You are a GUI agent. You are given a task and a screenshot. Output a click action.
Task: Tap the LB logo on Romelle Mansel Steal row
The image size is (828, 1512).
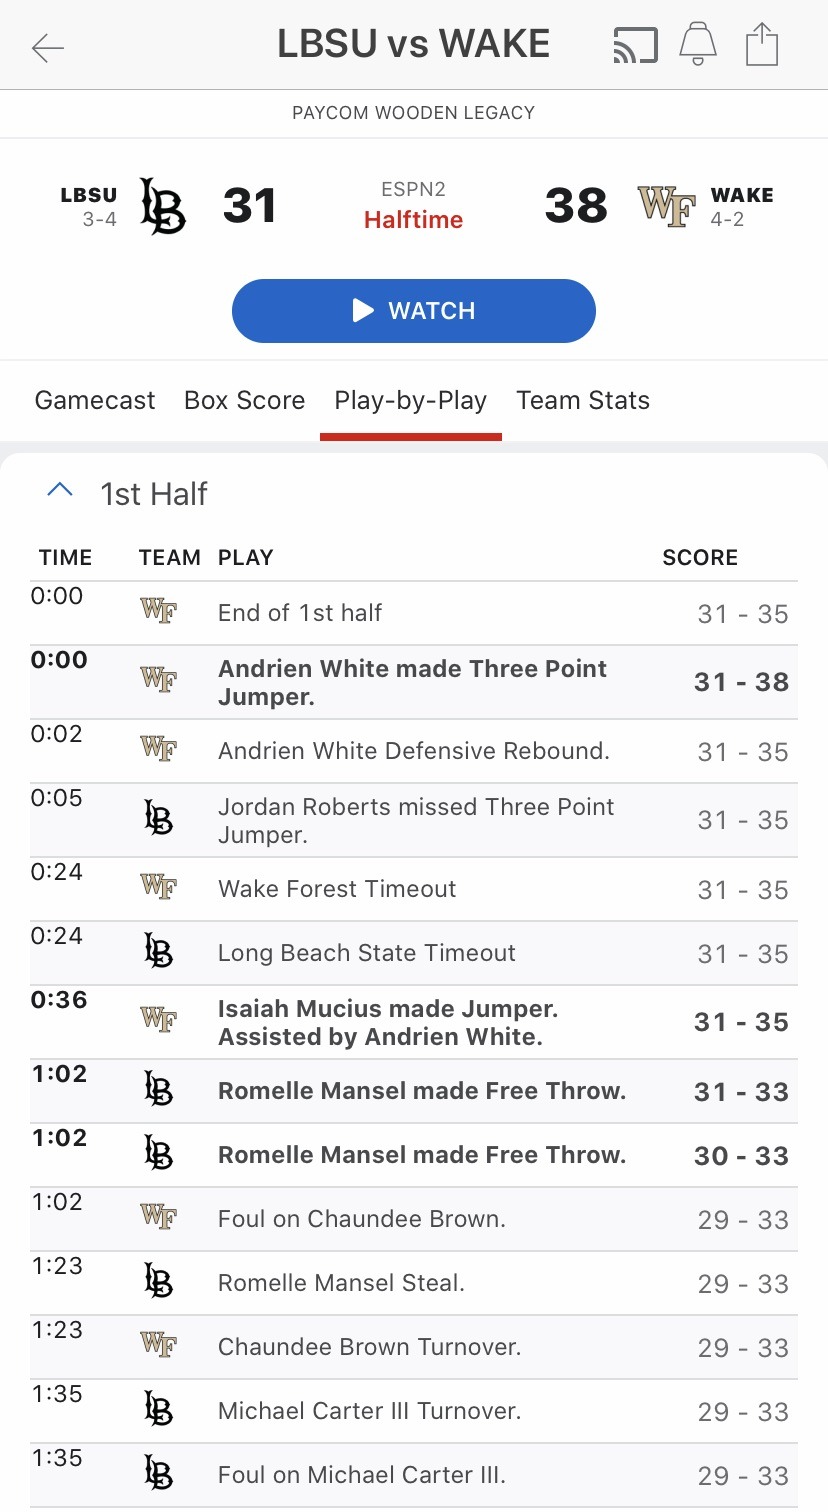pyautogui.click(x=158, y=1281)
